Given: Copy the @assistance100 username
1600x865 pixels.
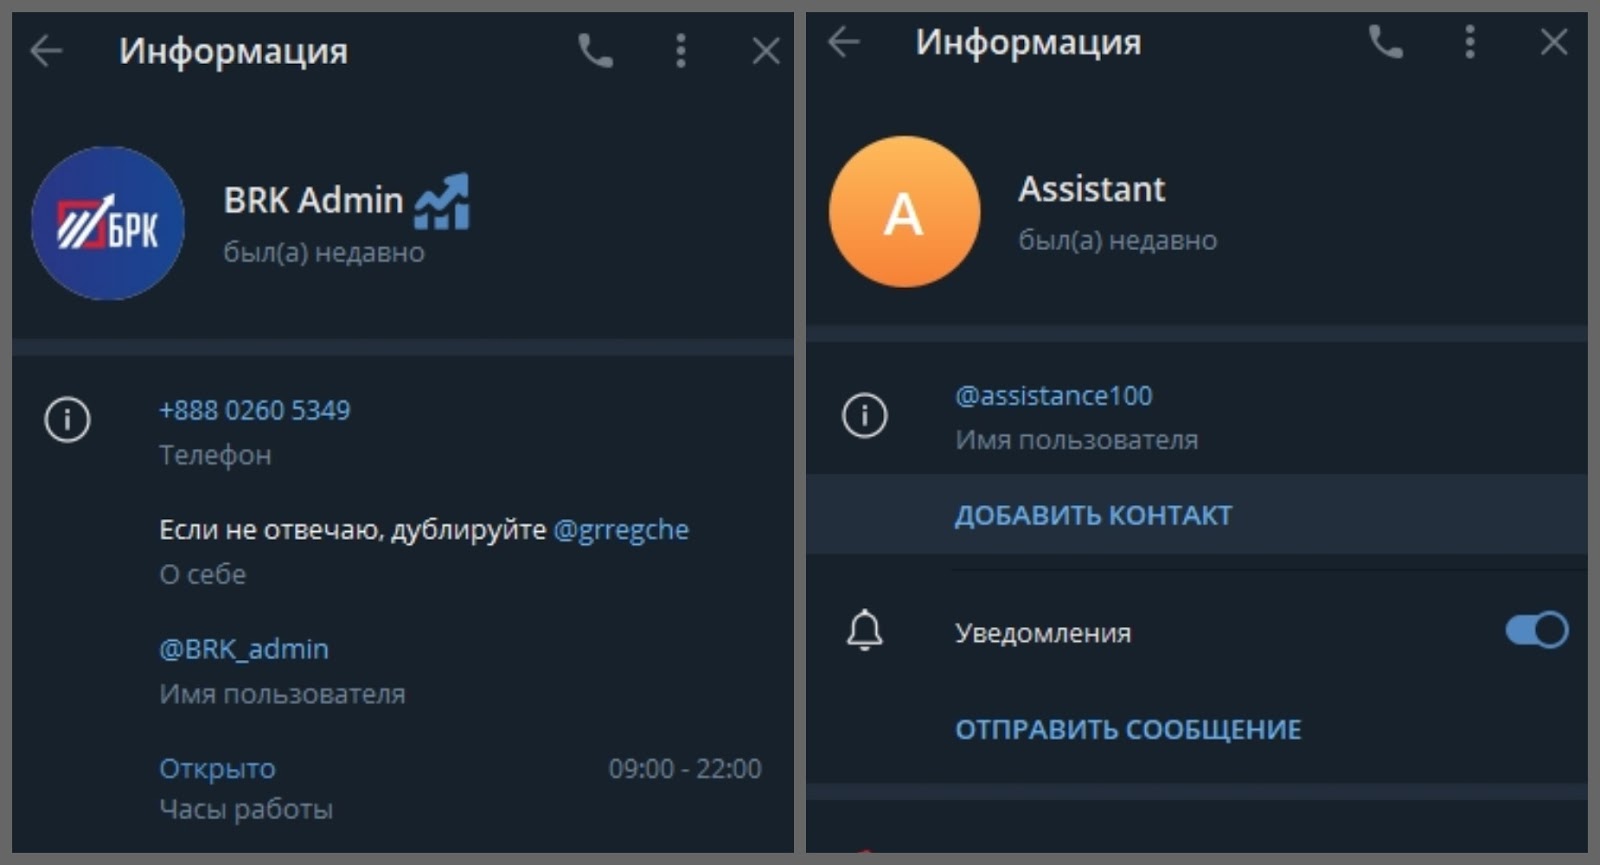Looking at the screenshot, I should coord(1054,396).
